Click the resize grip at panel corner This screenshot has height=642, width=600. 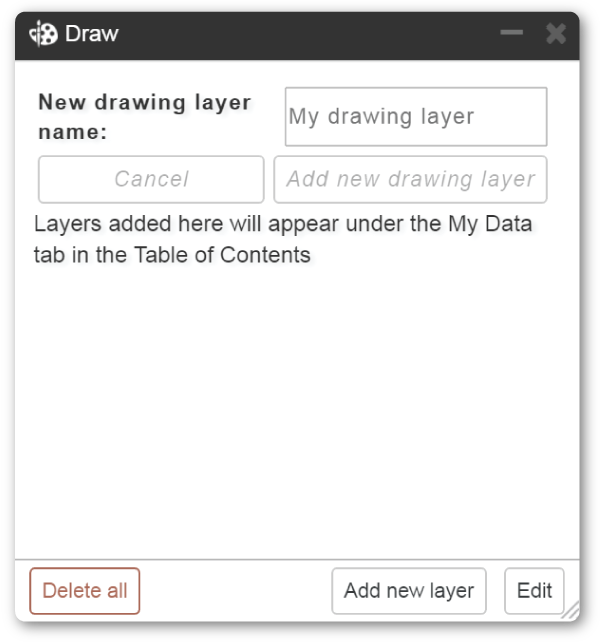(x=571, y=610)
